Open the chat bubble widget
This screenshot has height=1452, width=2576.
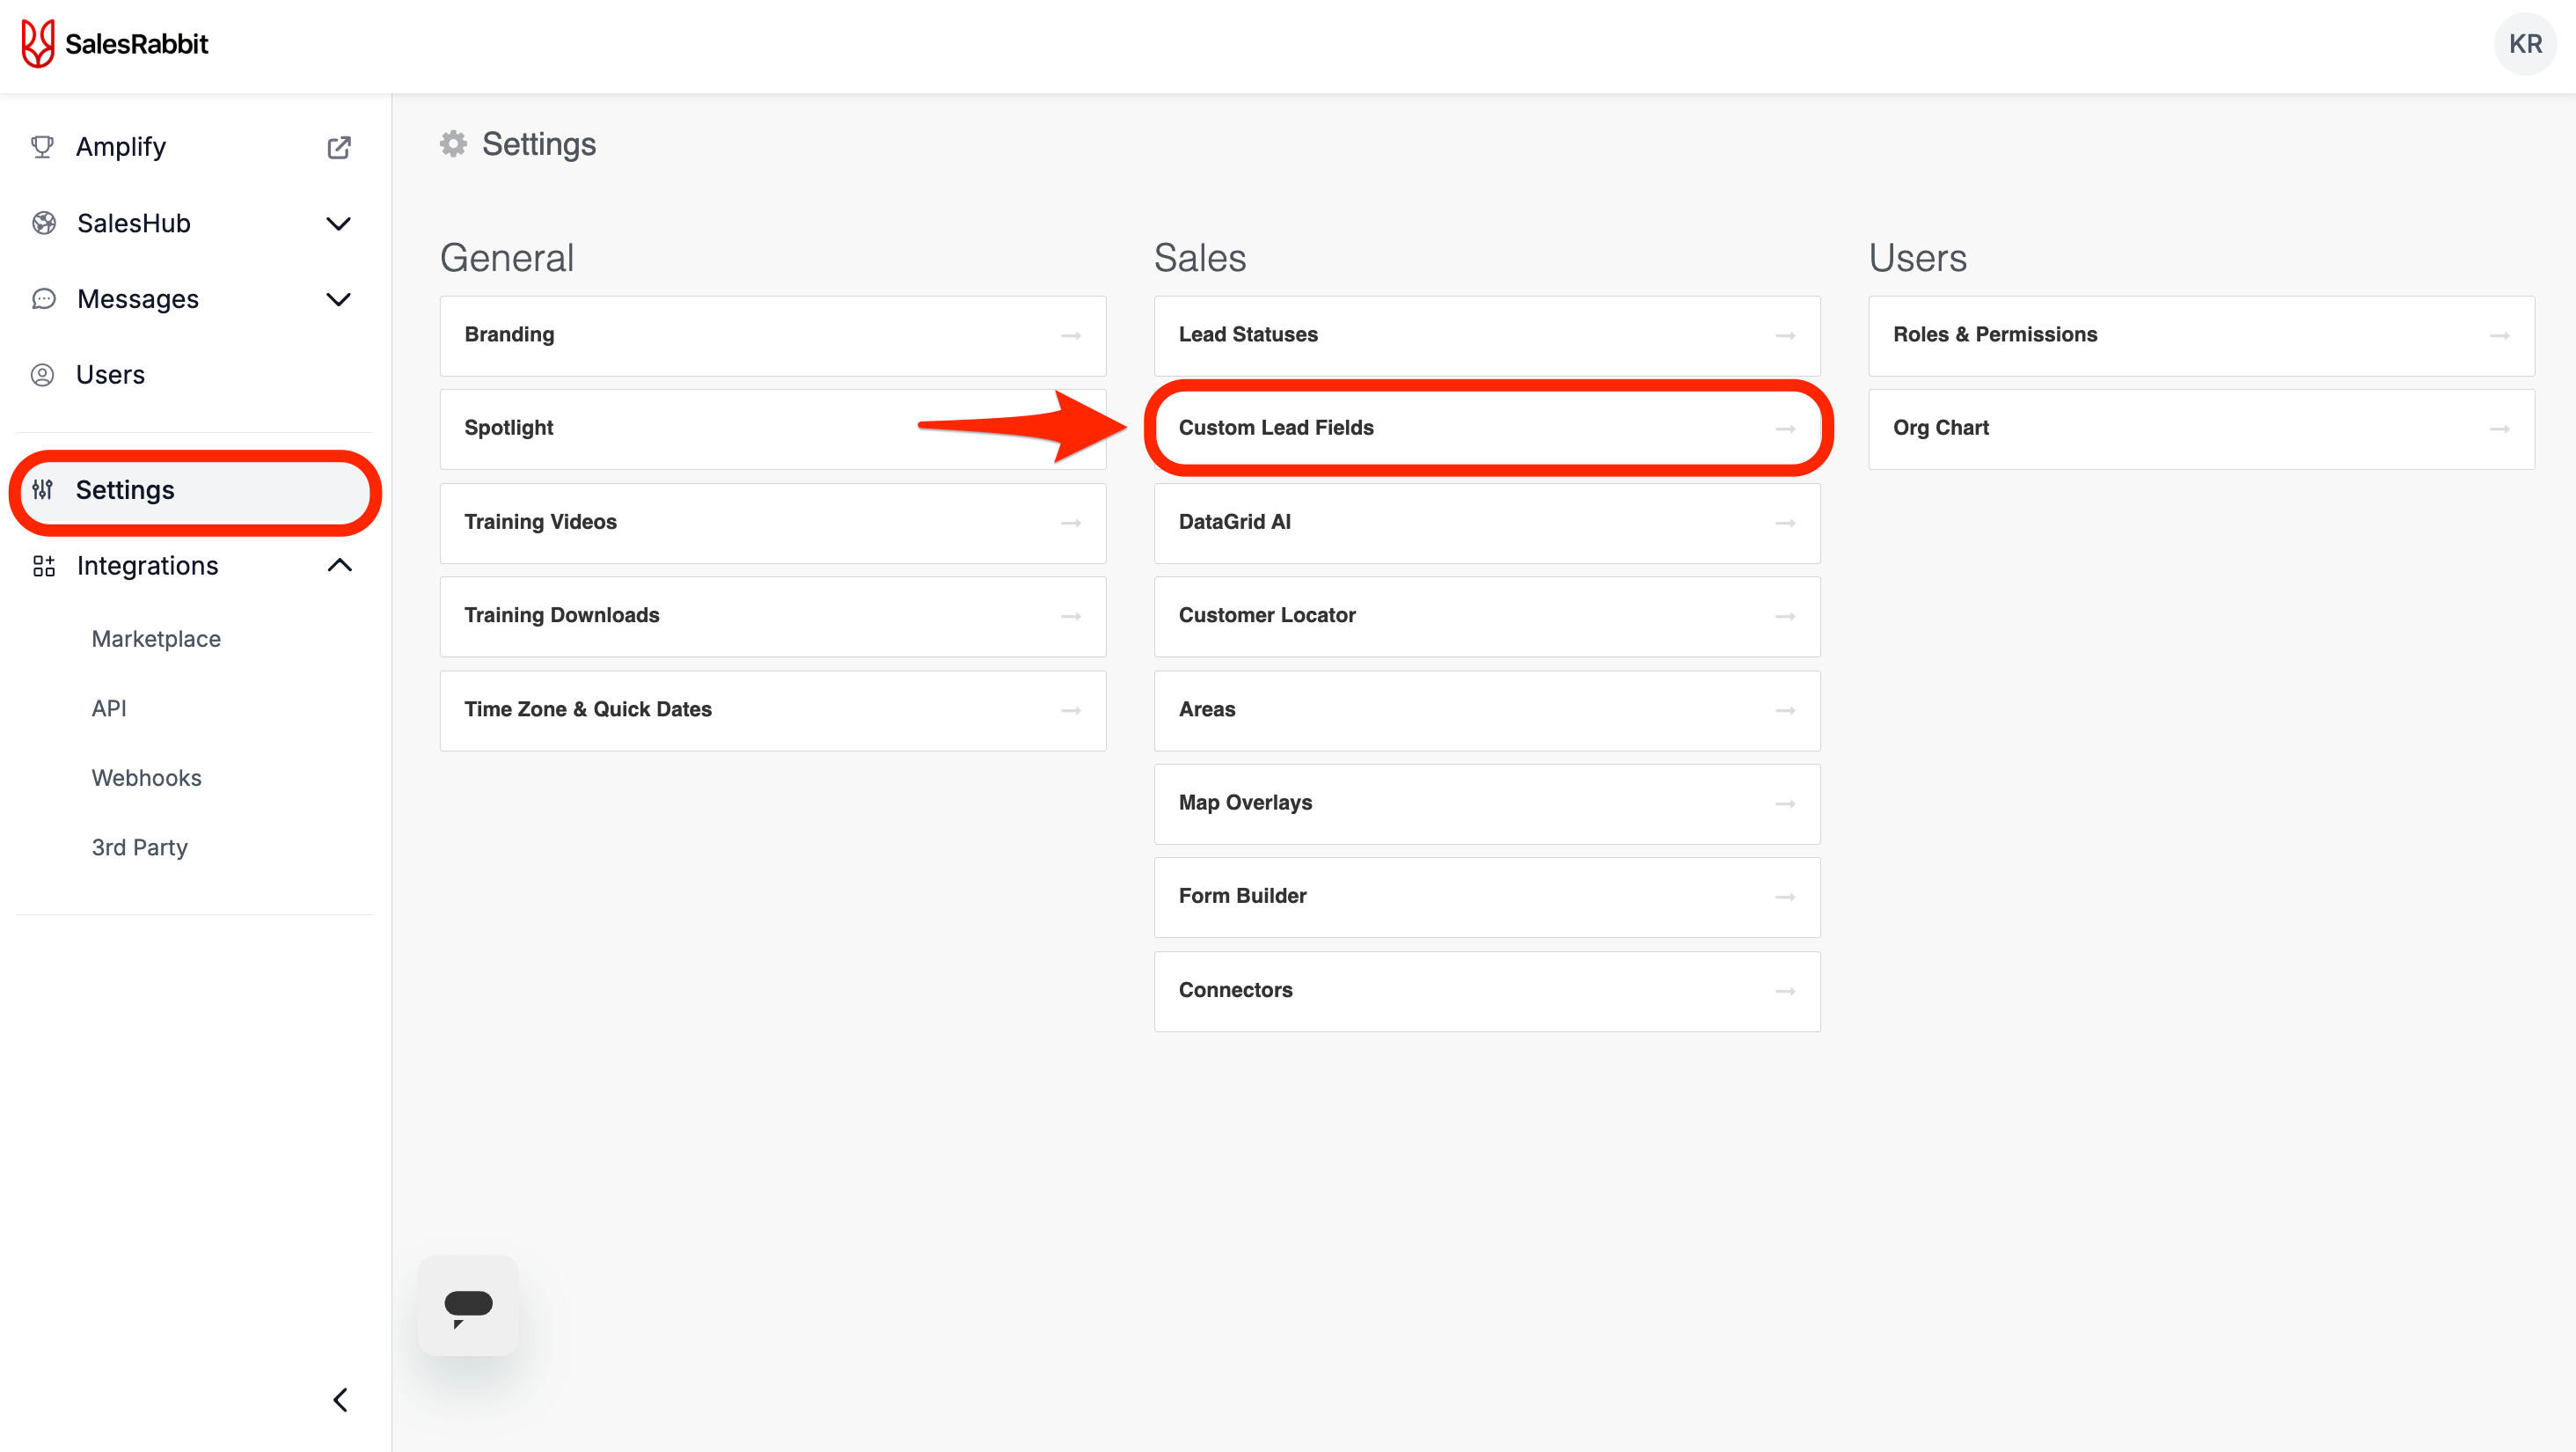click(x=468, y=1305)
